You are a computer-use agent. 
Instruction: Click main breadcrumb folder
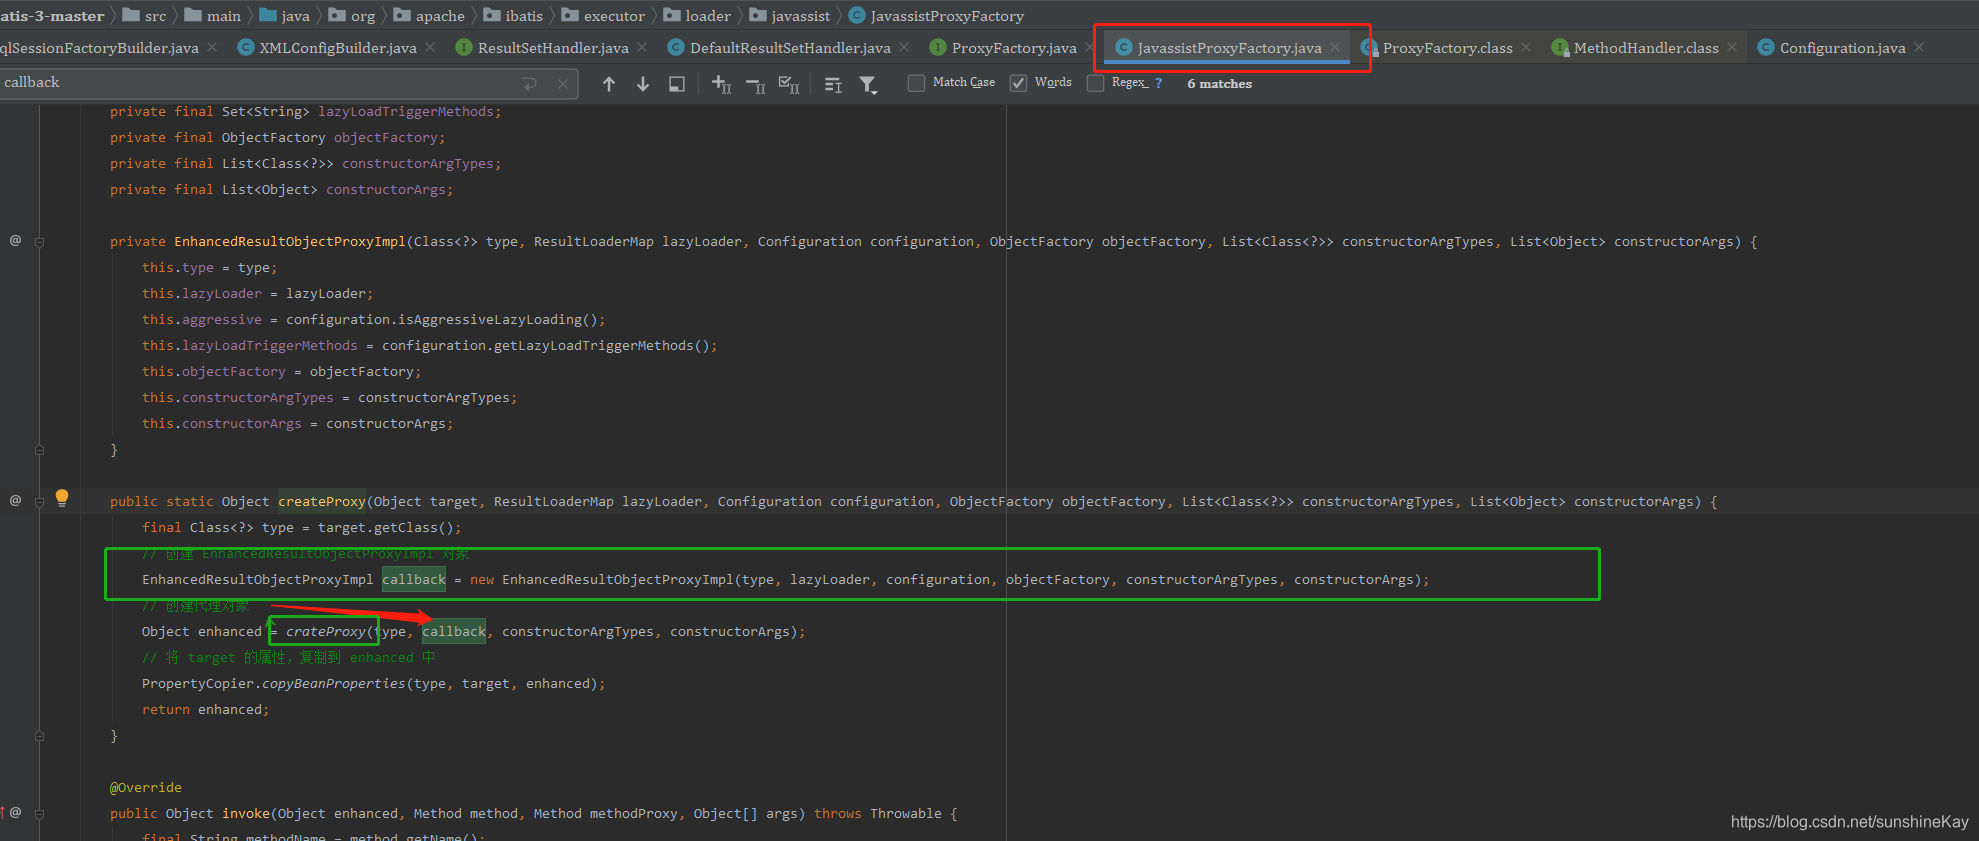pyautogui.click(x=212, y=16)
